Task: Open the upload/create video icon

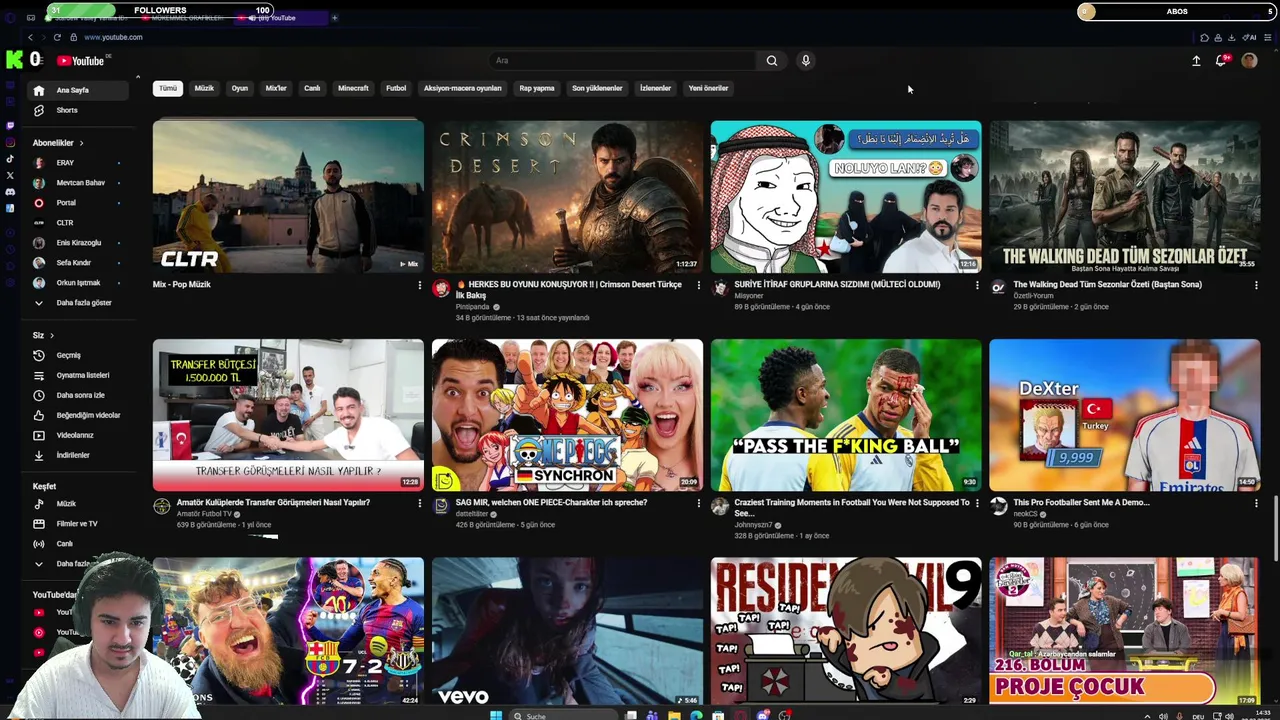Action: coord(1196,61)
